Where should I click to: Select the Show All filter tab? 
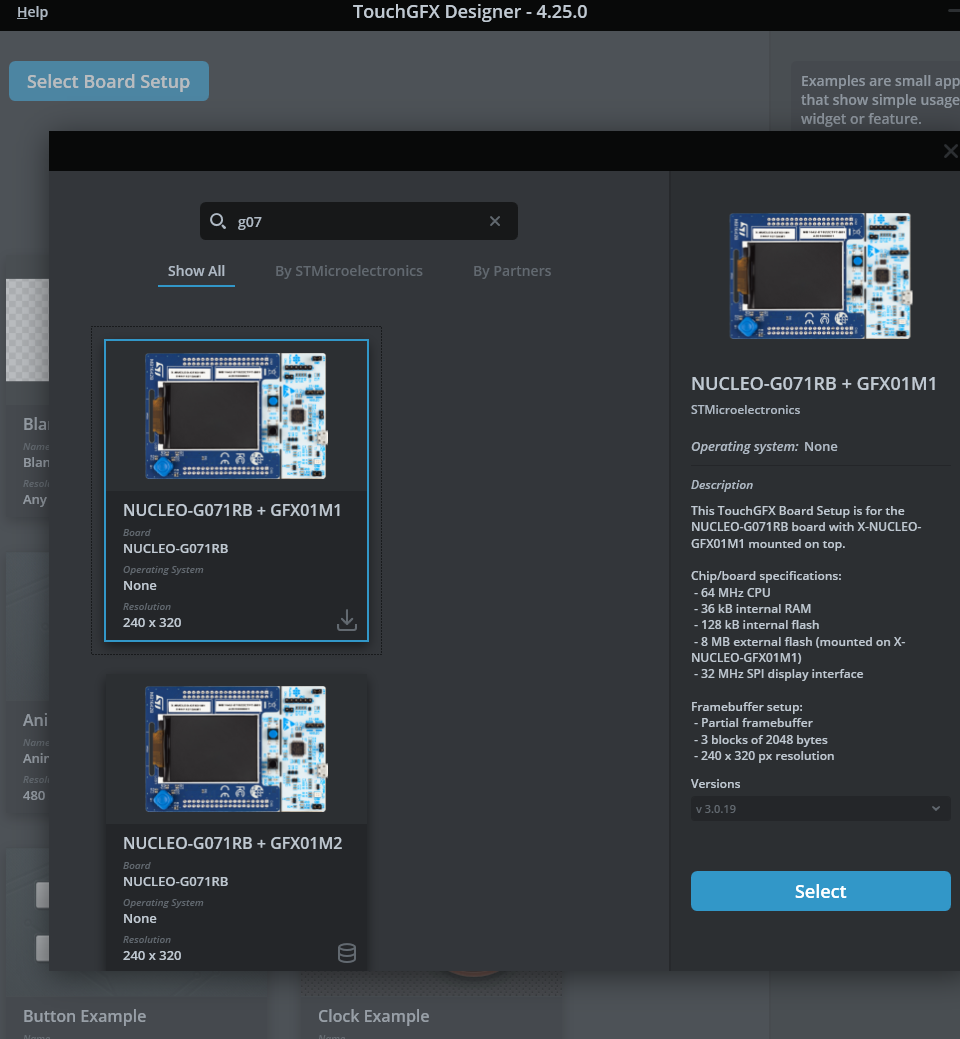coord(196,270)
